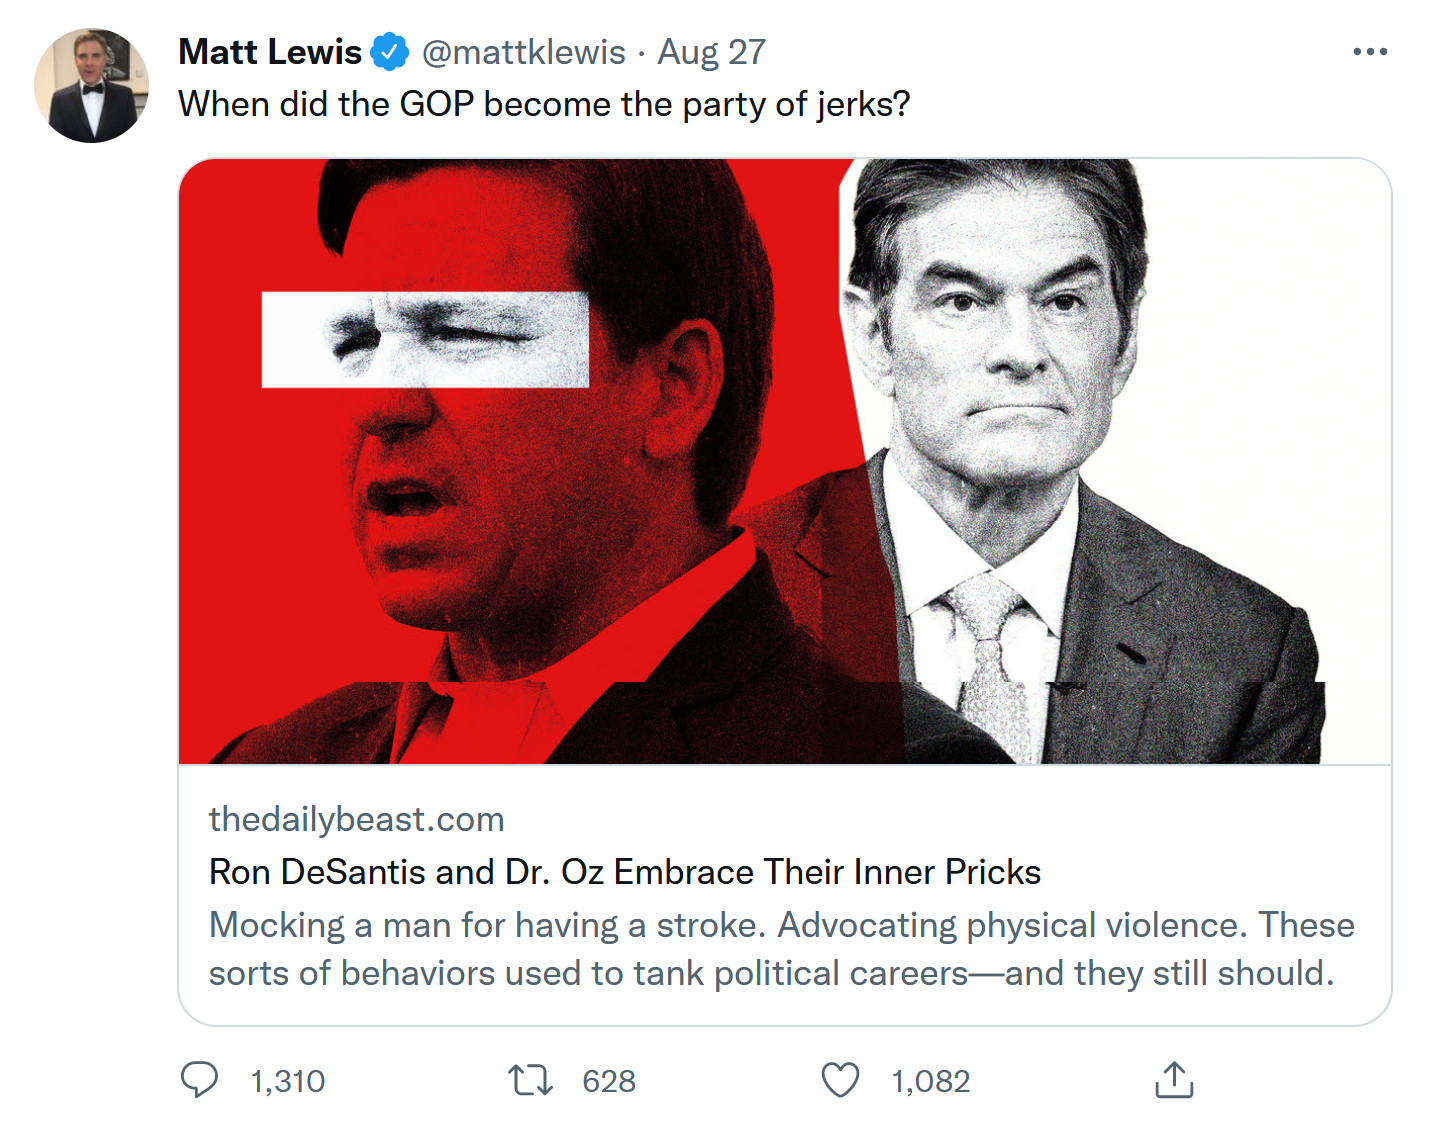The height and width of the screenshot is (1132, 1430).
Task: Open the thedailybeast.com domain link
Action: pos(356,819)
